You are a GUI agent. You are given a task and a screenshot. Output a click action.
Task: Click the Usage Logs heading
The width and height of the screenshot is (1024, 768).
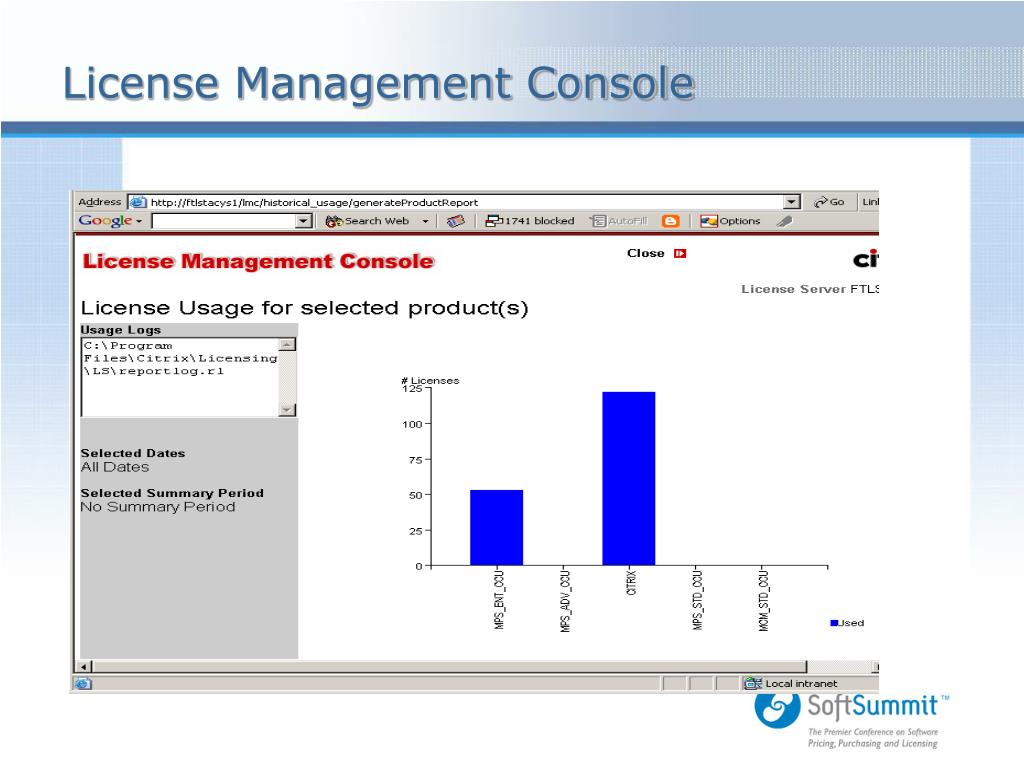120,330
